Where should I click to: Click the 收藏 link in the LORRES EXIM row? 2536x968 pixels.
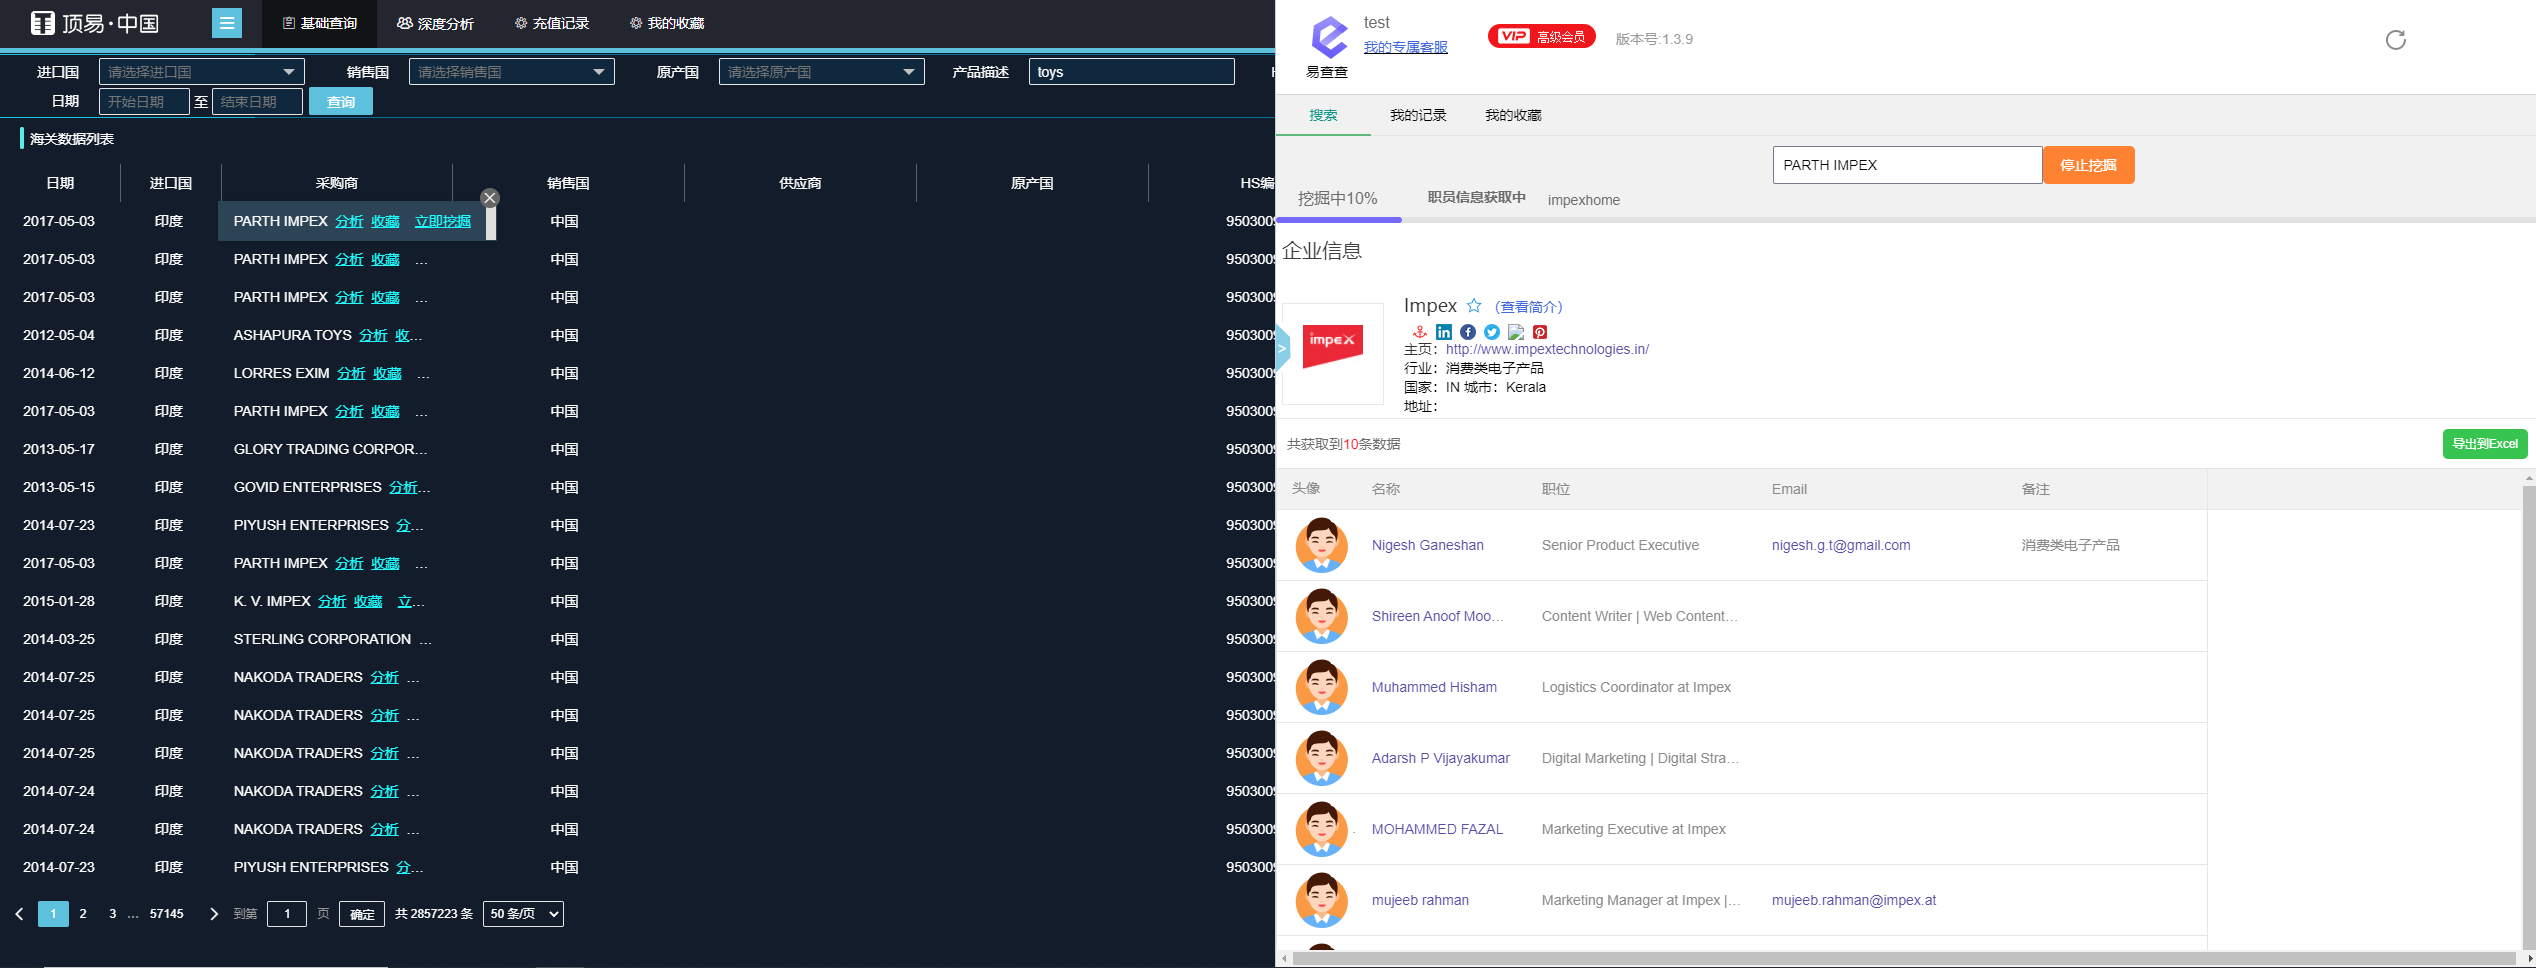[387, 373]
